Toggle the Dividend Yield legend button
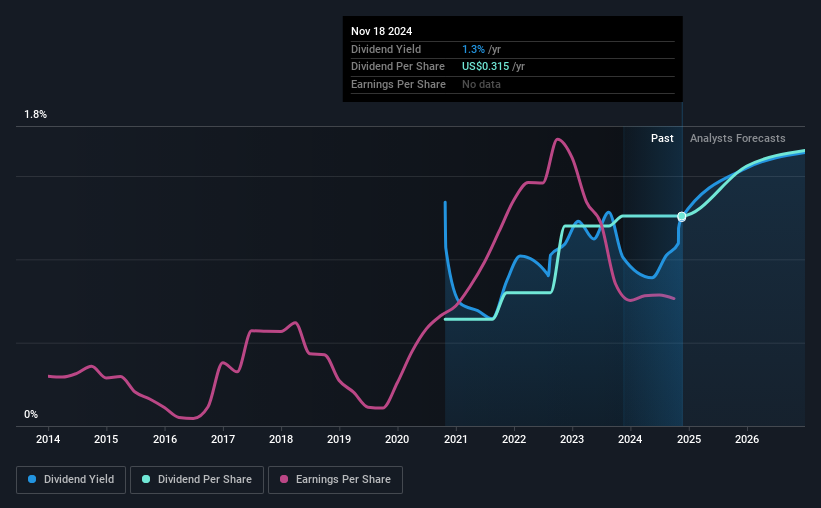Viewport: 821px width, 508px height. [x=71, y=480]
